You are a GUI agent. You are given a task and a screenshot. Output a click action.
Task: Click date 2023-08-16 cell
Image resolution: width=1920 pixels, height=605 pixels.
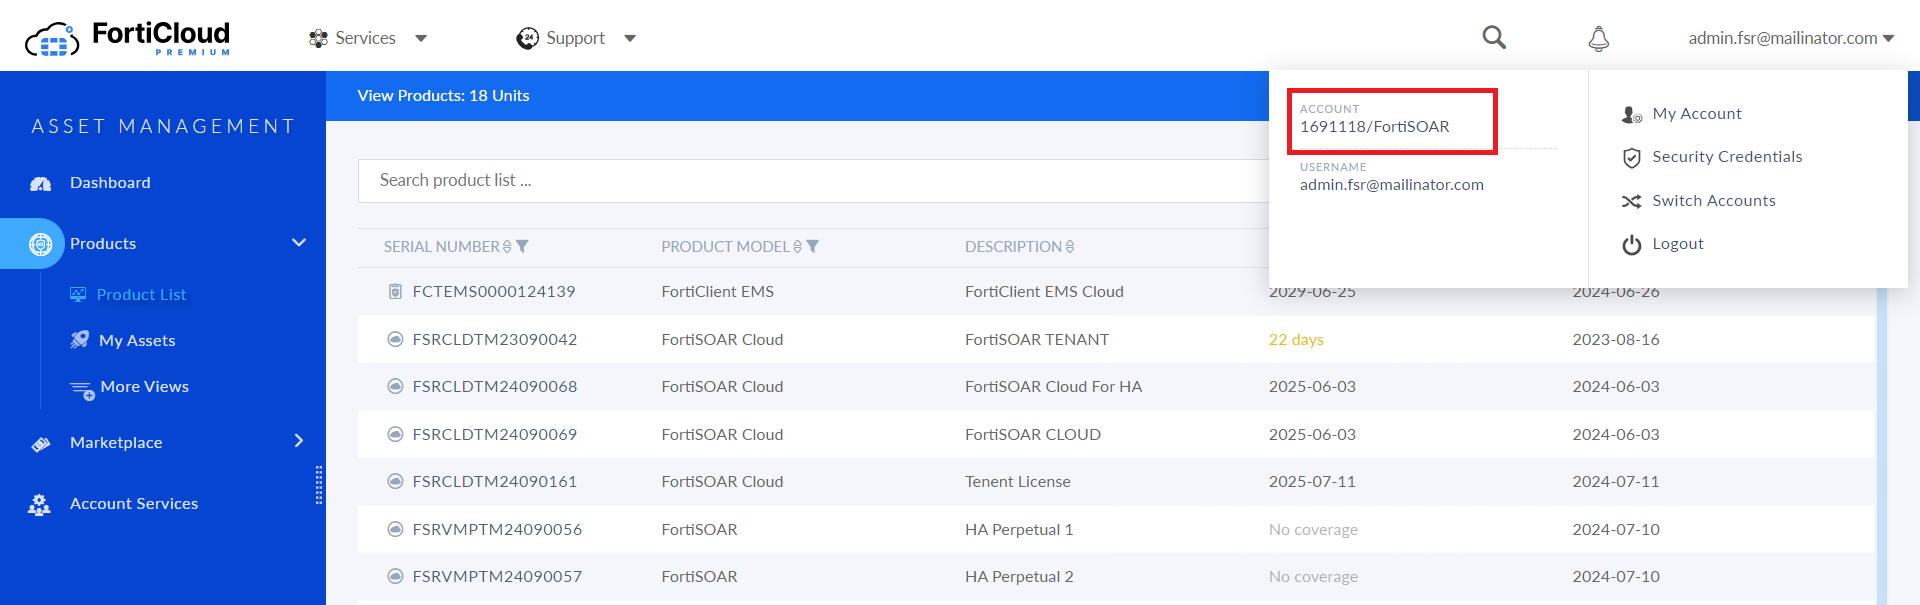click(1616, 340)
